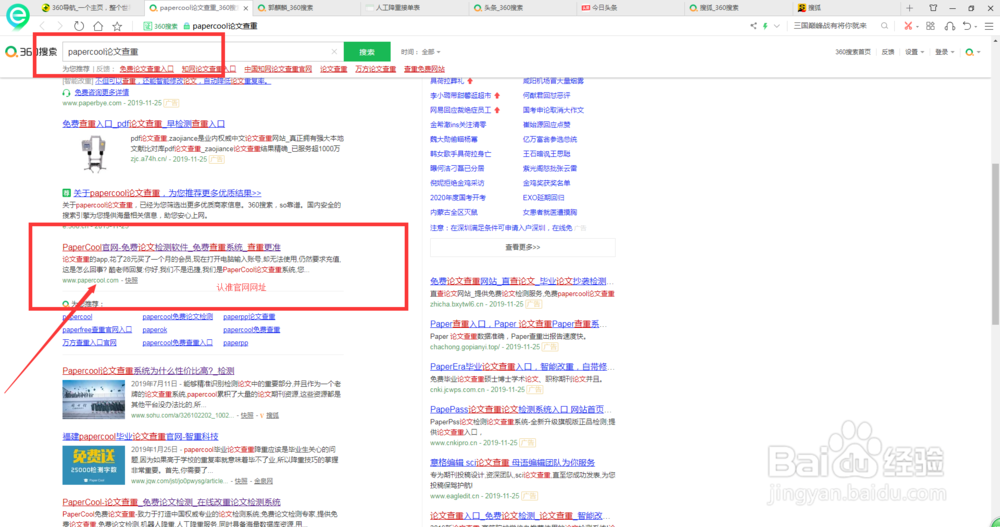Open Papercool论文查重系统为什么性价比高 result
This screenshot has height=527, width=1000.
[148, 371]
